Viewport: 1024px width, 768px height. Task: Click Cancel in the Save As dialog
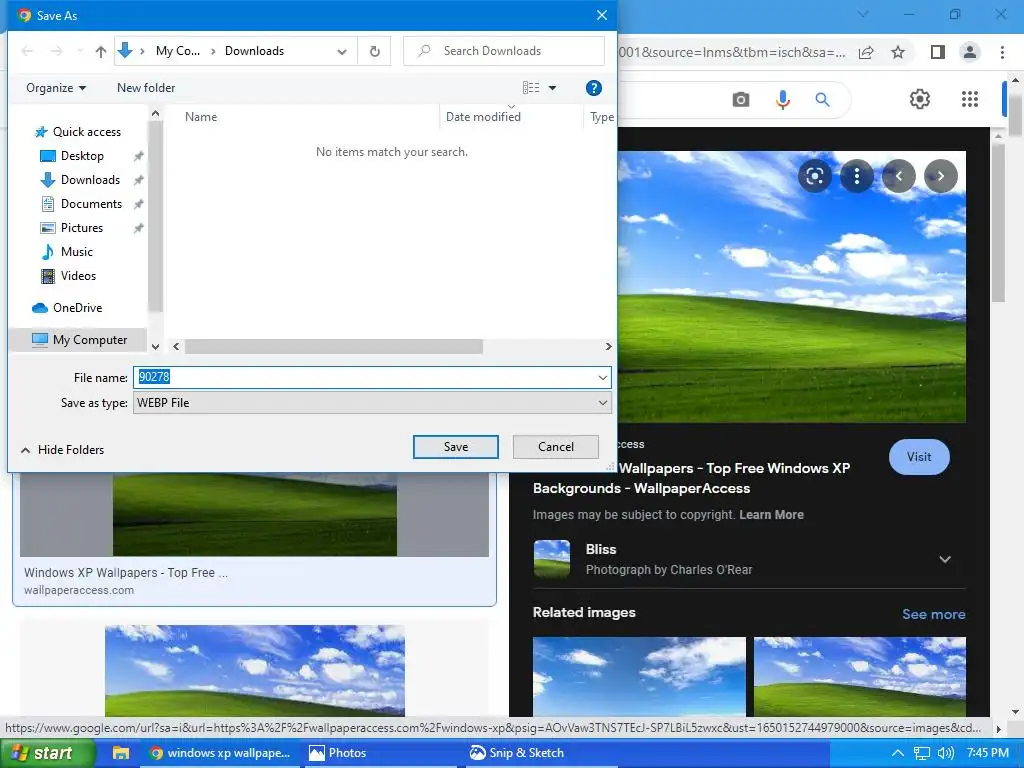point(556,447)
